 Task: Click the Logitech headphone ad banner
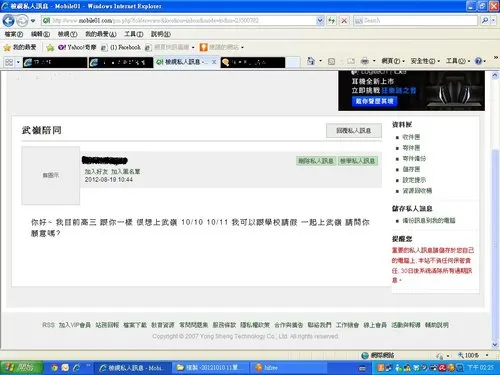(x=411, y=91)
